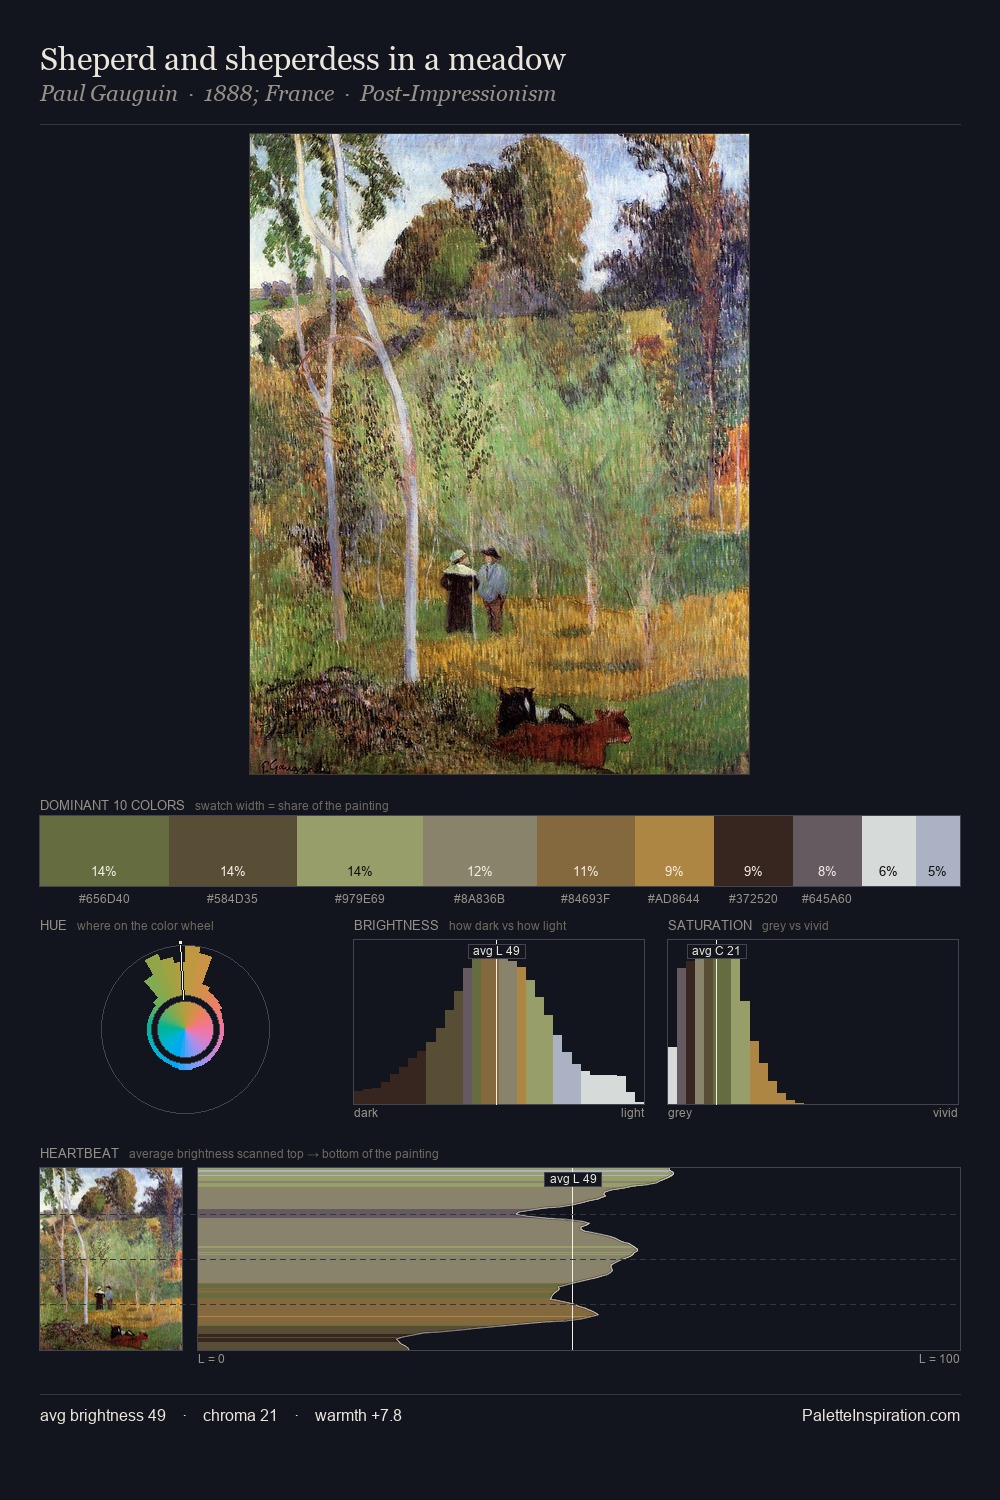Select the 6% light grey swatch
This screenshot has height=1500, width=1000.
click(889, 851)
